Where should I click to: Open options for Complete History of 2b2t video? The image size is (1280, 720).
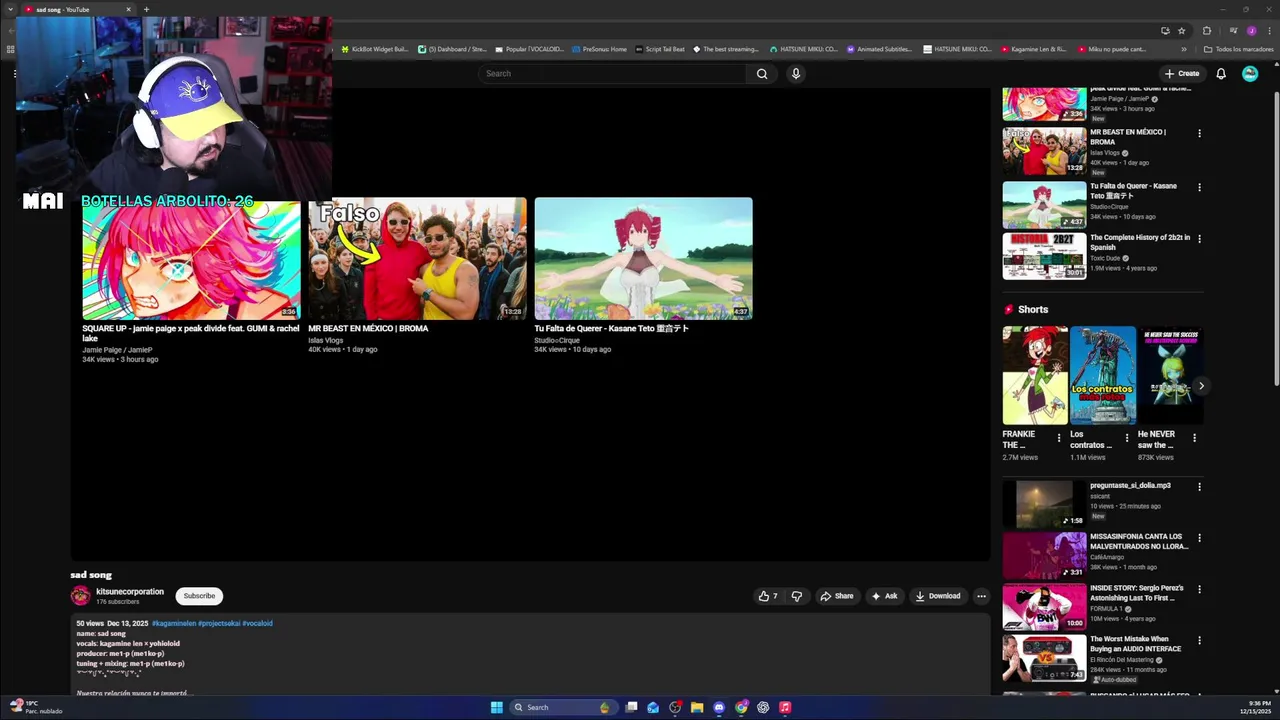1199,239
